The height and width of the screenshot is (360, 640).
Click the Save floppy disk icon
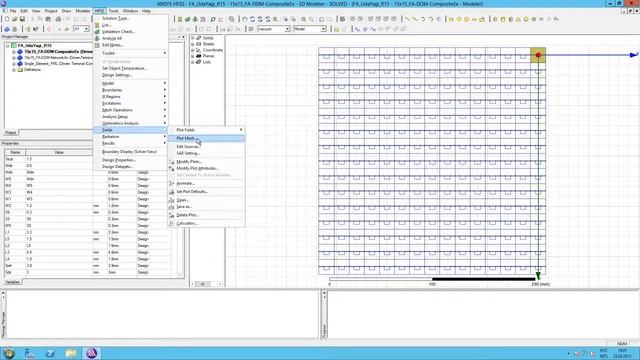pyautogui.click(x=22, y=19)
